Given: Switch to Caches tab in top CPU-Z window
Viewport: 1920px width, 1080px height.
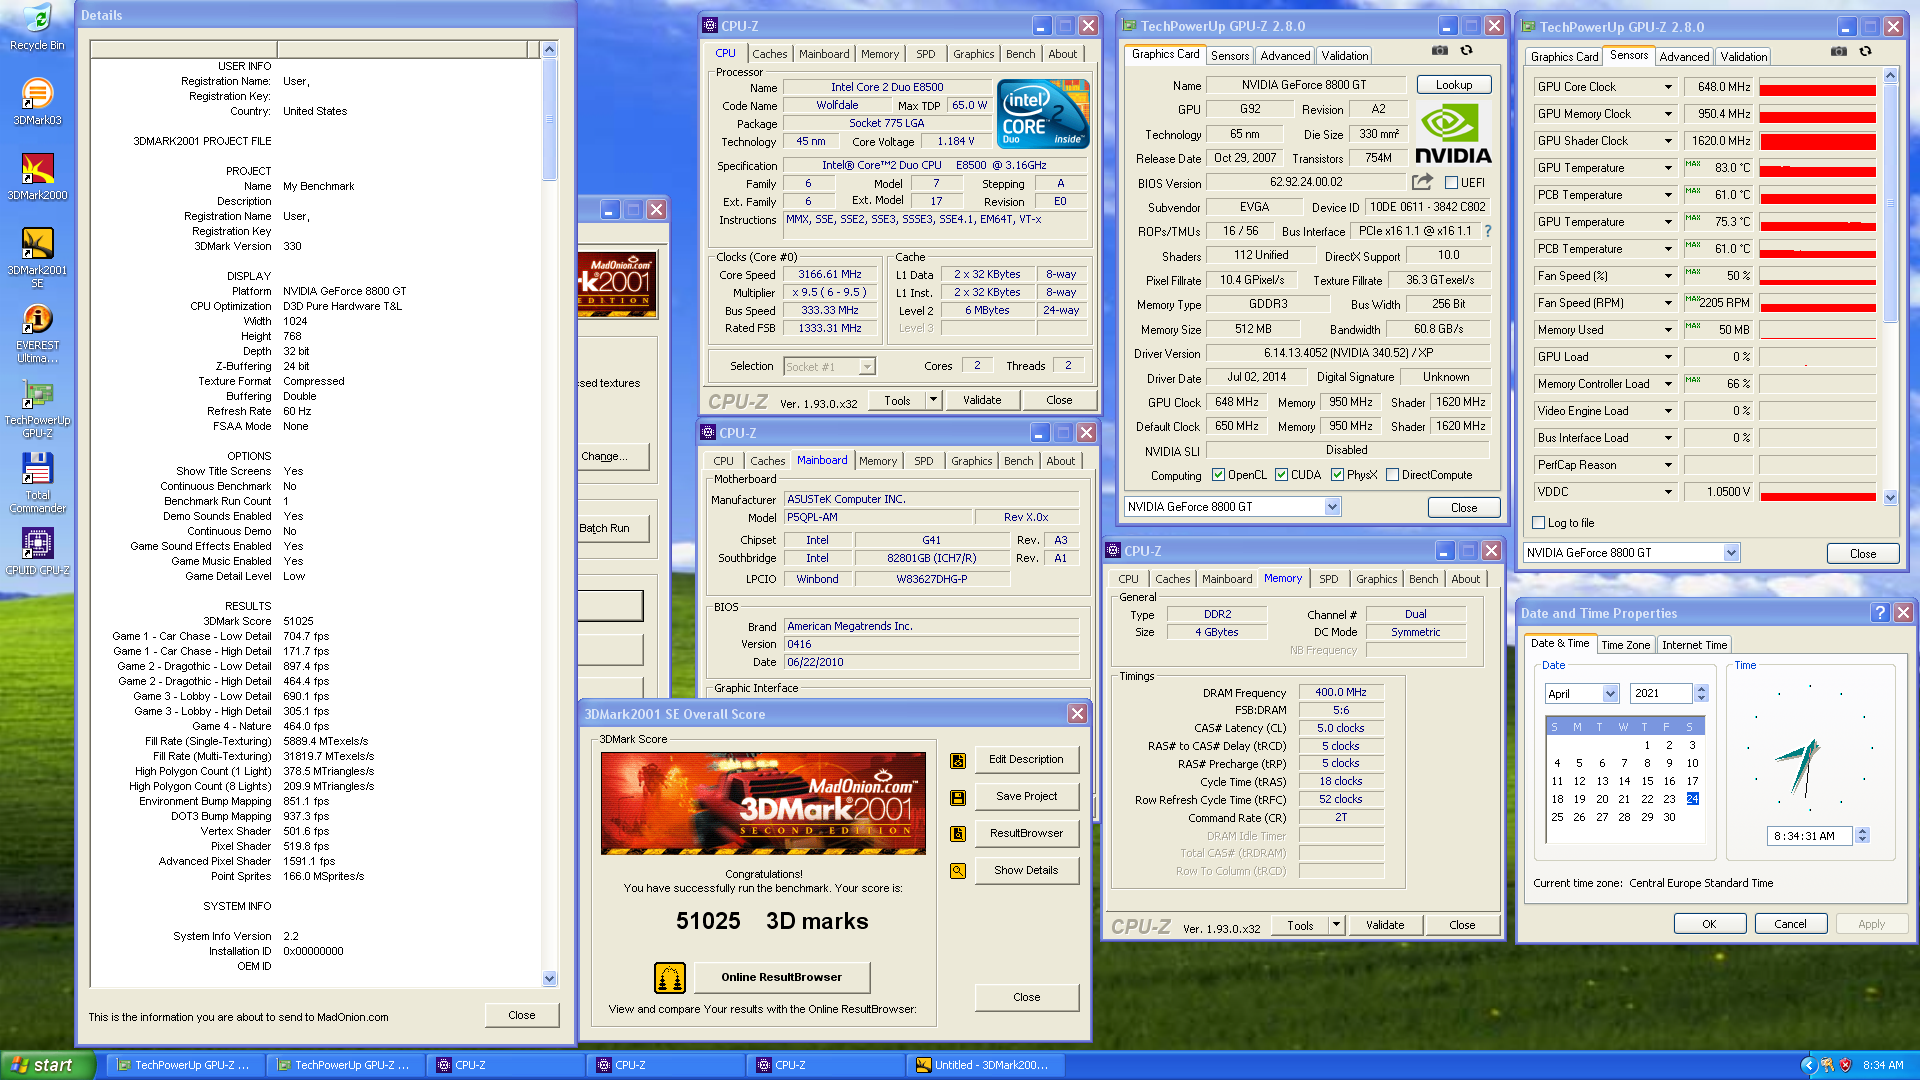Looking at the screenshot, I should pyautogui.click(x=769, y=54).
